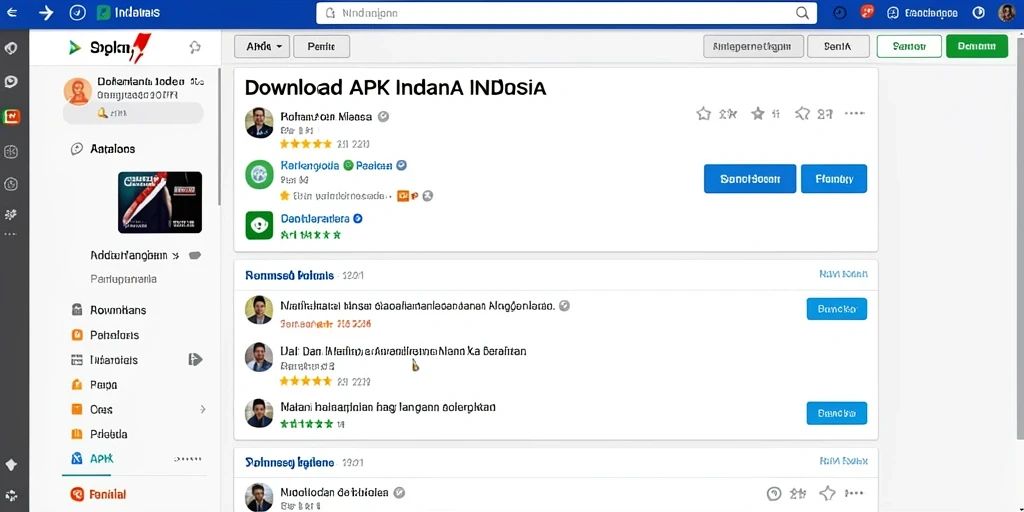Image resolution: width=1024 pixels, height=512 pixels.
Task: Click the top search input field
Action: coord(566,12)
